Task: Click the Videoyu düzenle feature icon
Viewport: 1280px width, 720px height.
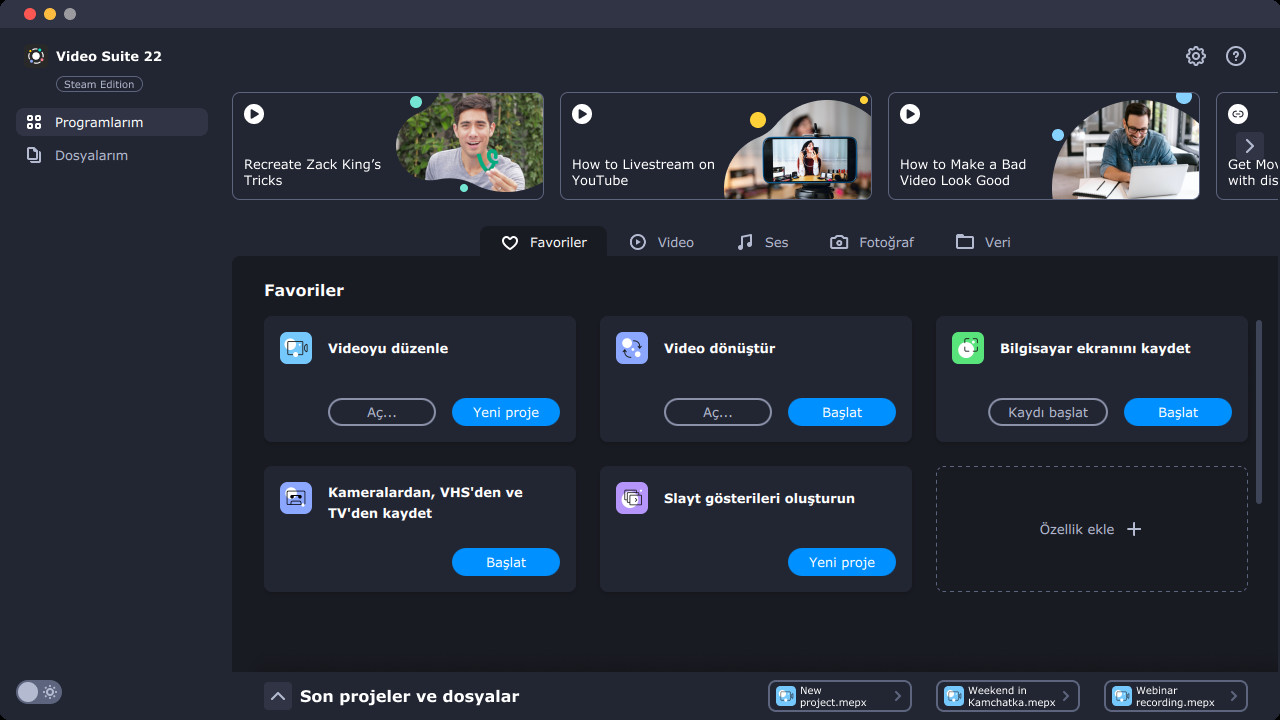Action: pos(296,348)
